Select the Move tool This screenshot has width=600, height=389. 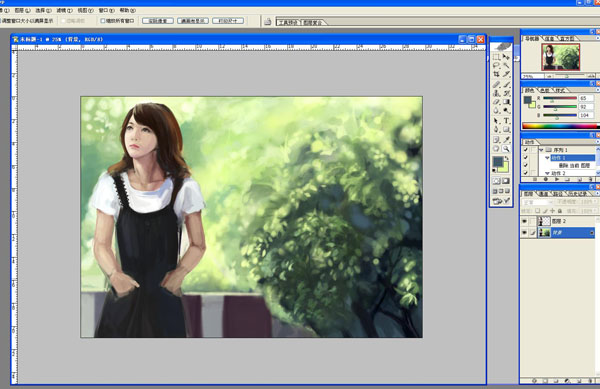pyautogui.click(x=506, y=57)
